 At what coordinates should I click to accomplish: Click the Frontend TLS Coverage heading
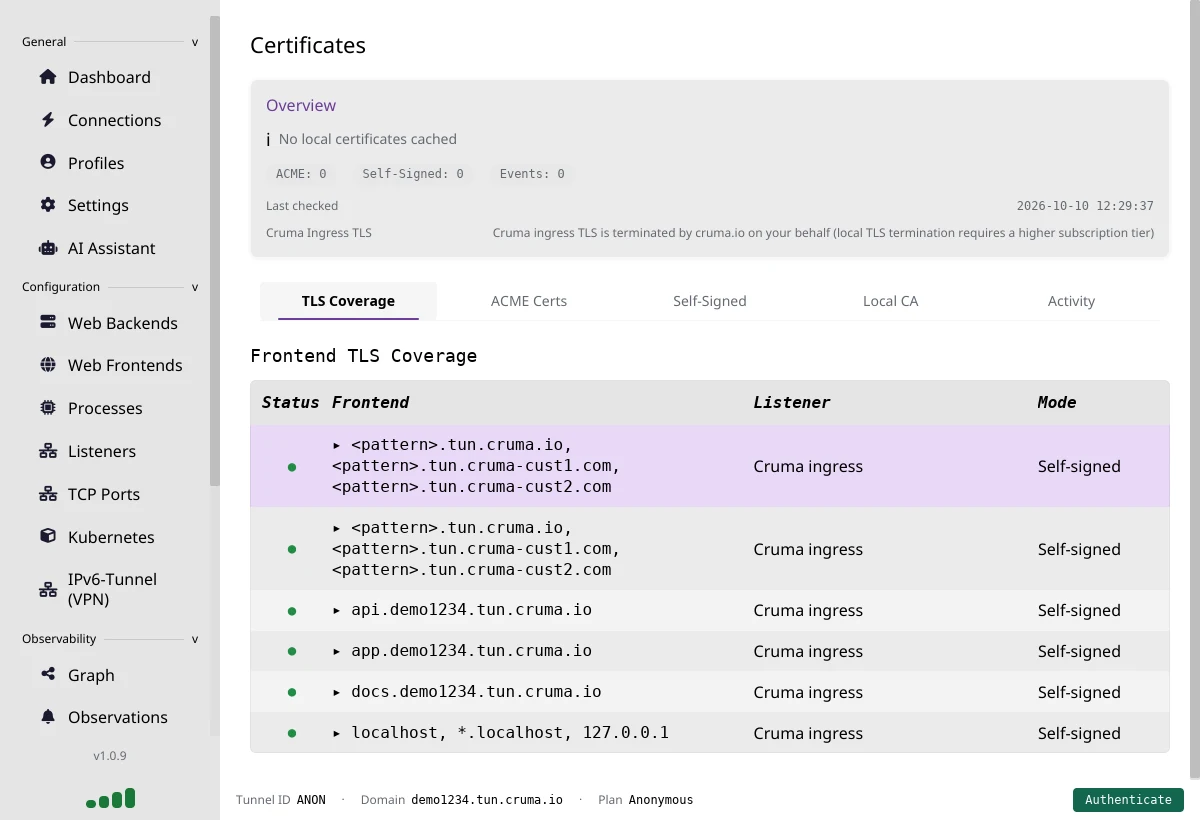(363, 356)
